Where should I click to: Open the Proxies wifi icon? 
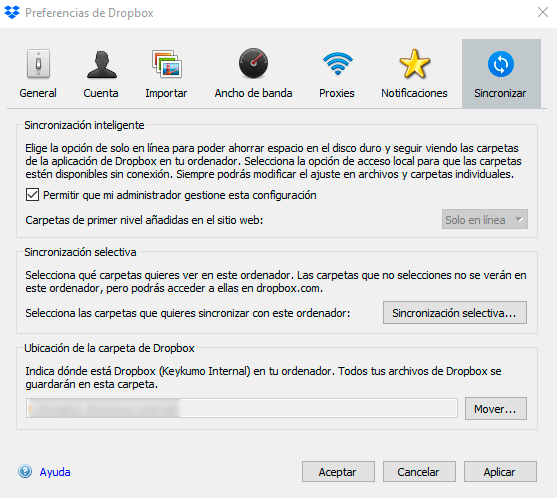click(x=337, y=64)
